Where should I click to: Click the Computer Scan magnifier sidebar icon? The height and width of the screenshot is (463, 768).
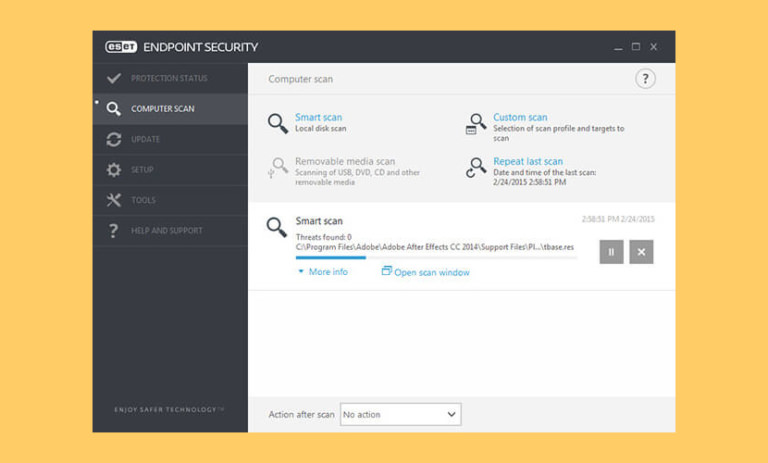coord(114,109)
